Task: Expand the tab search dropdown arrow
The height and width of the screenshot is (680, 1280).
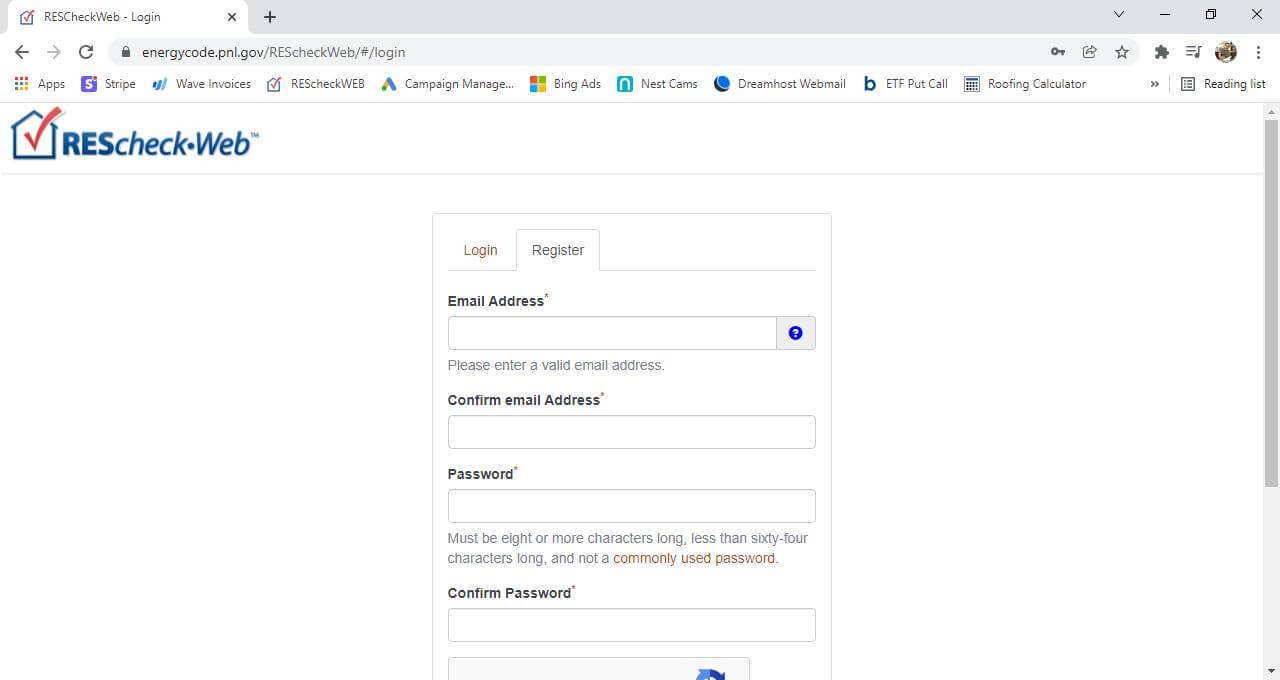Action: pos(1119,15)
